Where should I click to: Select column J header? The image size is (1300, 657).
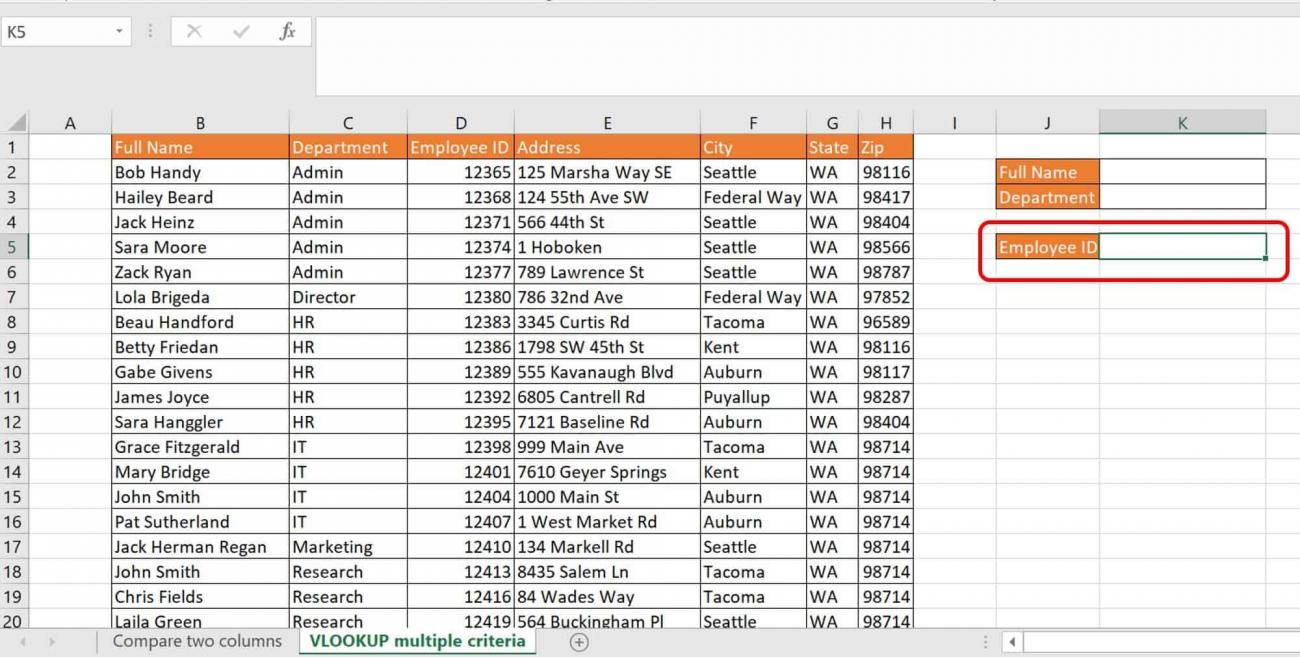[x=1047, y=123]
